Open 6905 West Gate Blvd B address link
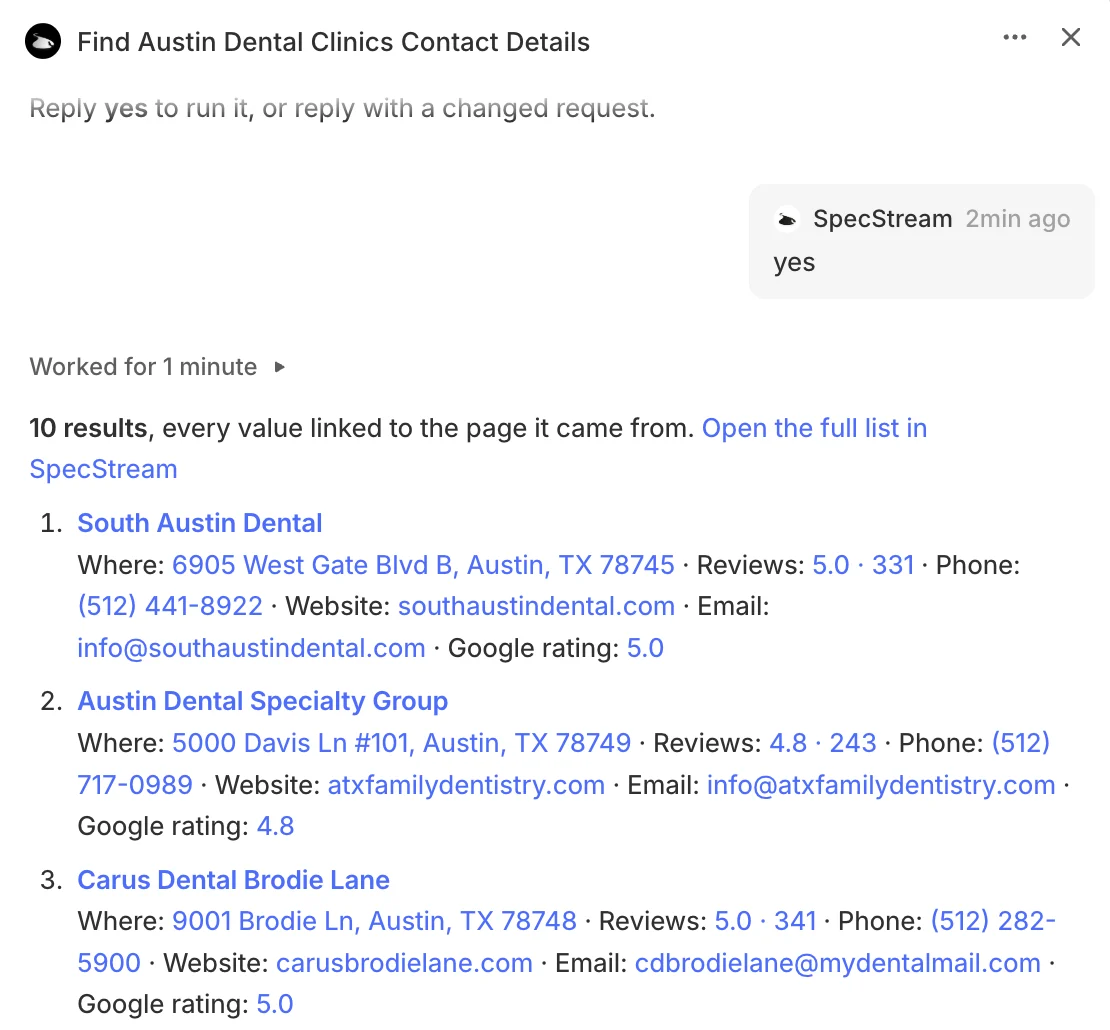The height and width of the screenshot is (1030, 1110). click(423, 565)
